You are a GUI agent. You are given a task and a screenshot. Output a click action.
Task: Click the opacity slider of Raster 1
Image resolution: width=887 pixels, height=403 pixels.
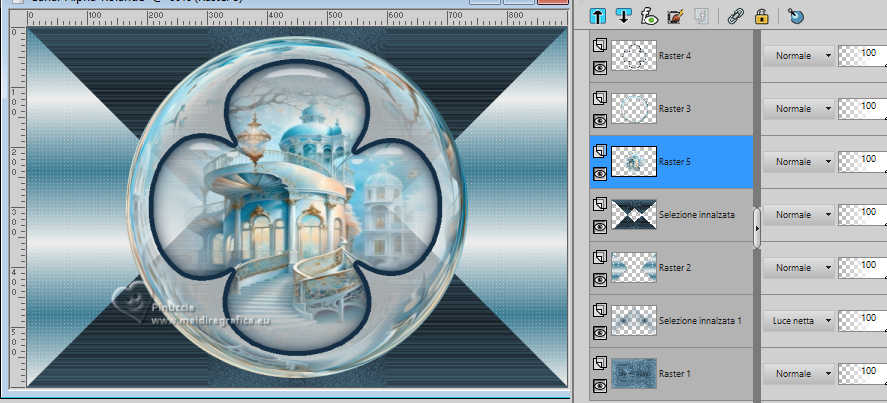[862, 374]
